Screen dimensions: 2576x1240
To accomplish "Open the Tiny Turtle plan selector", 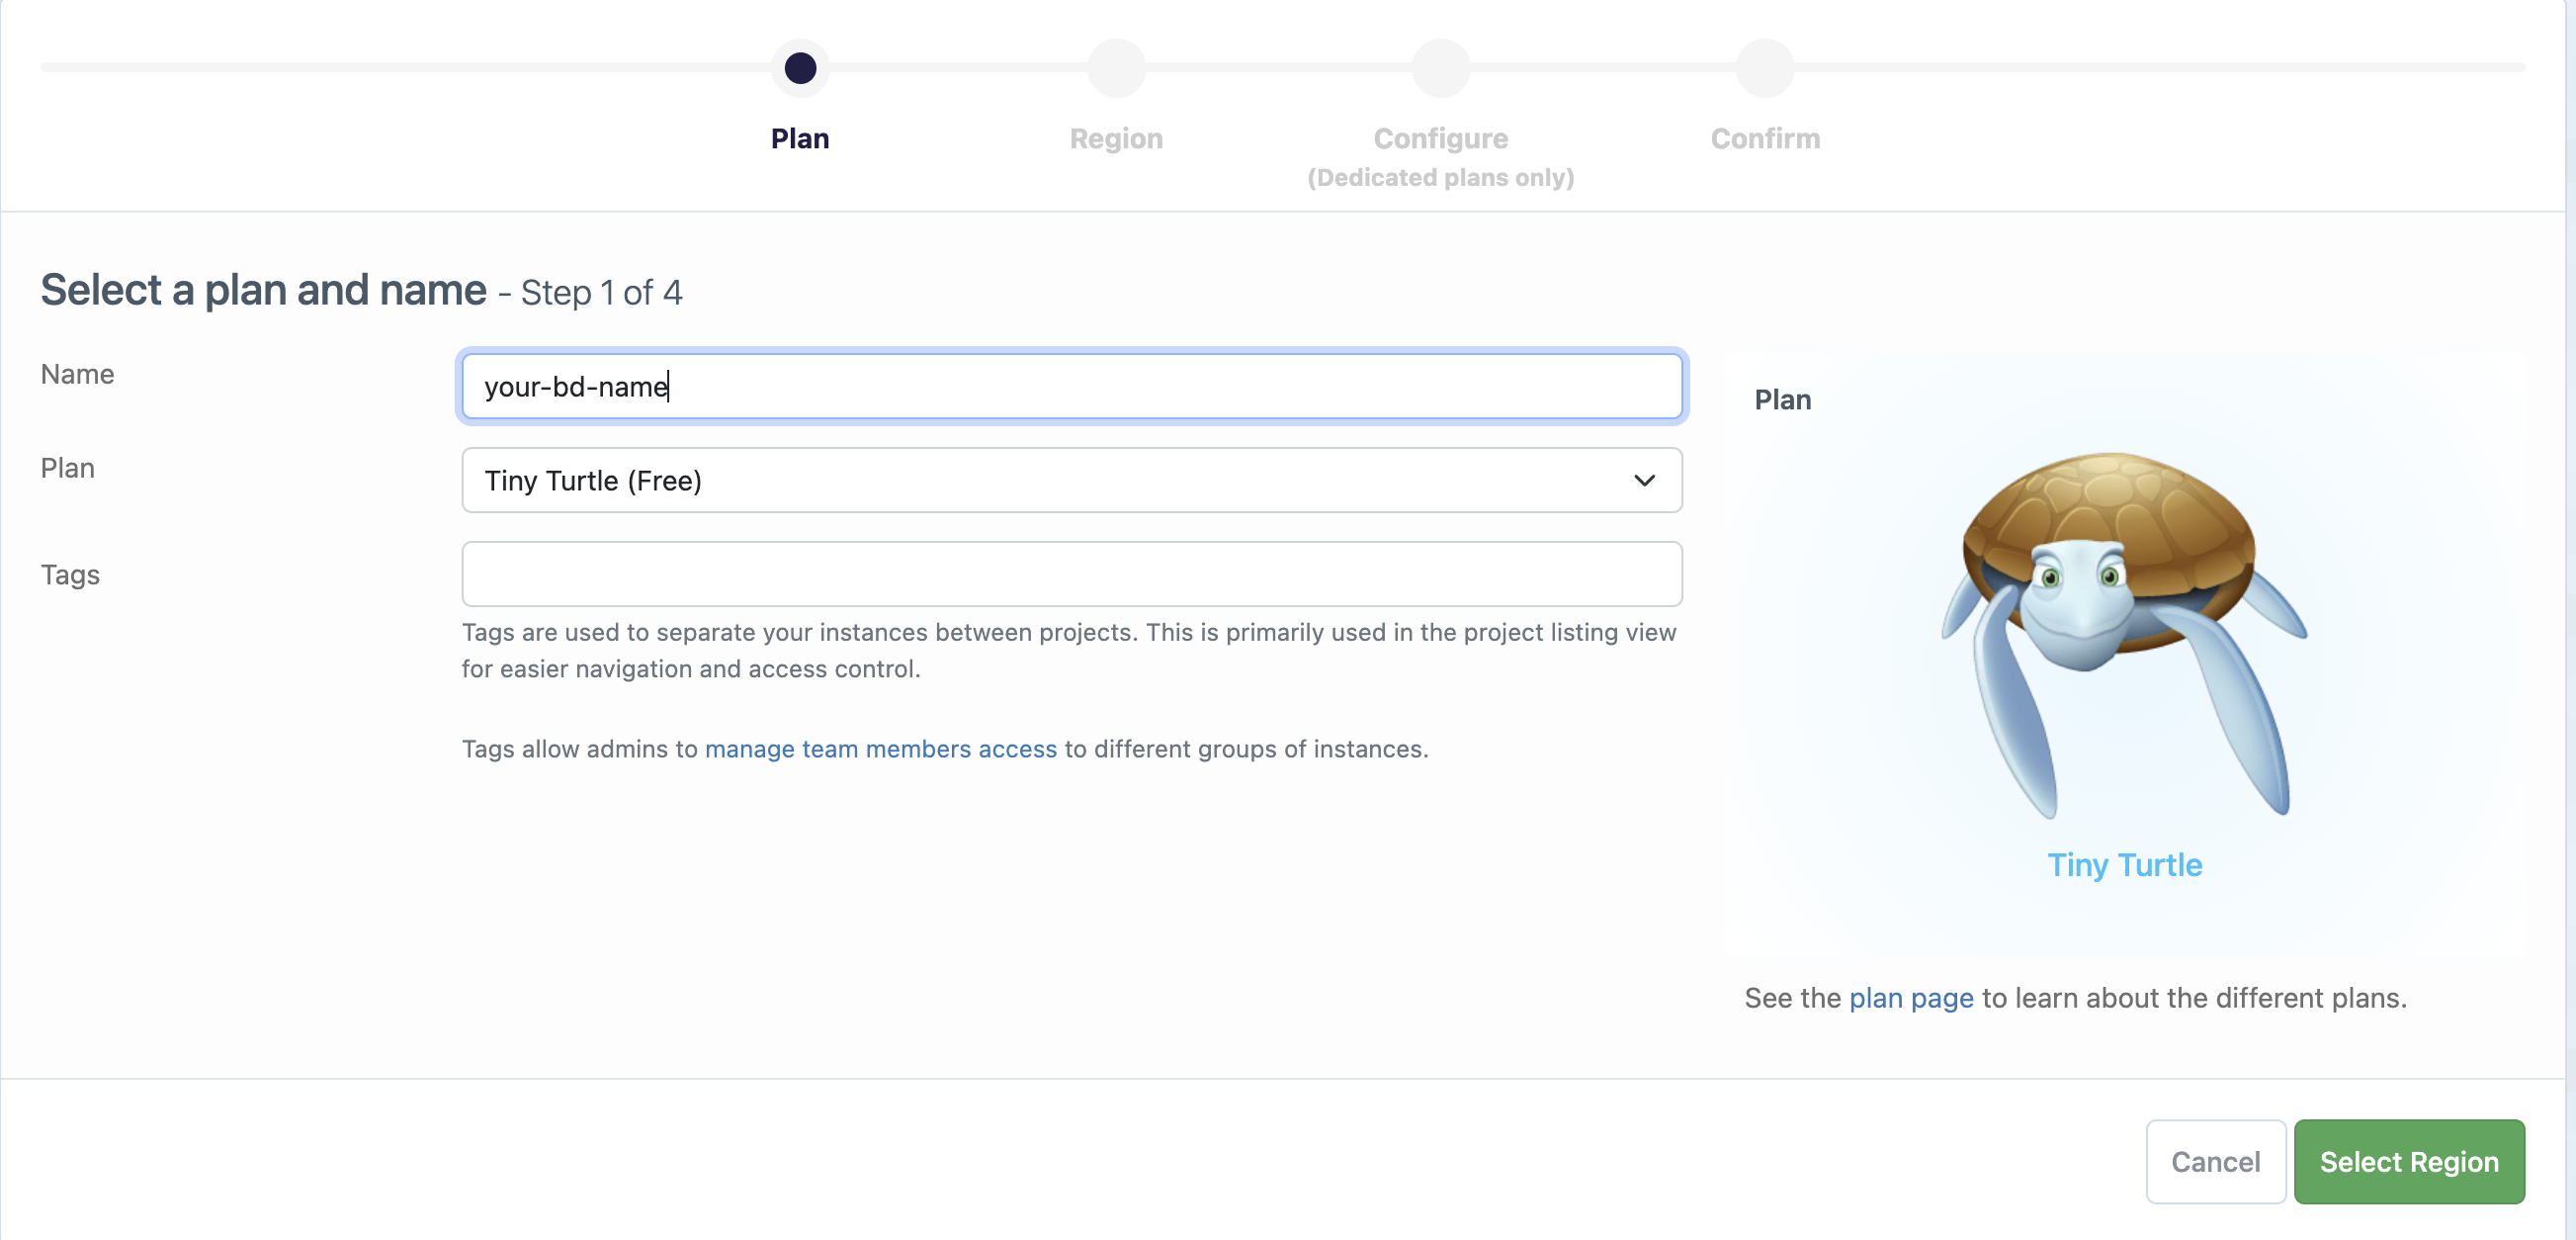I will pyautogui.click(x=1073, y=480).
